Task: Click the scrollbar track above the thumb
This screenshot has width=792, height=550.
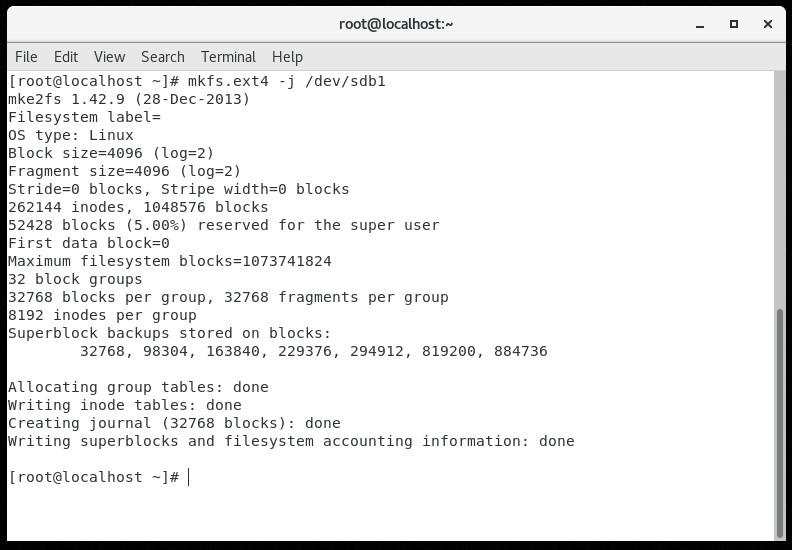Action: [780, 190]
